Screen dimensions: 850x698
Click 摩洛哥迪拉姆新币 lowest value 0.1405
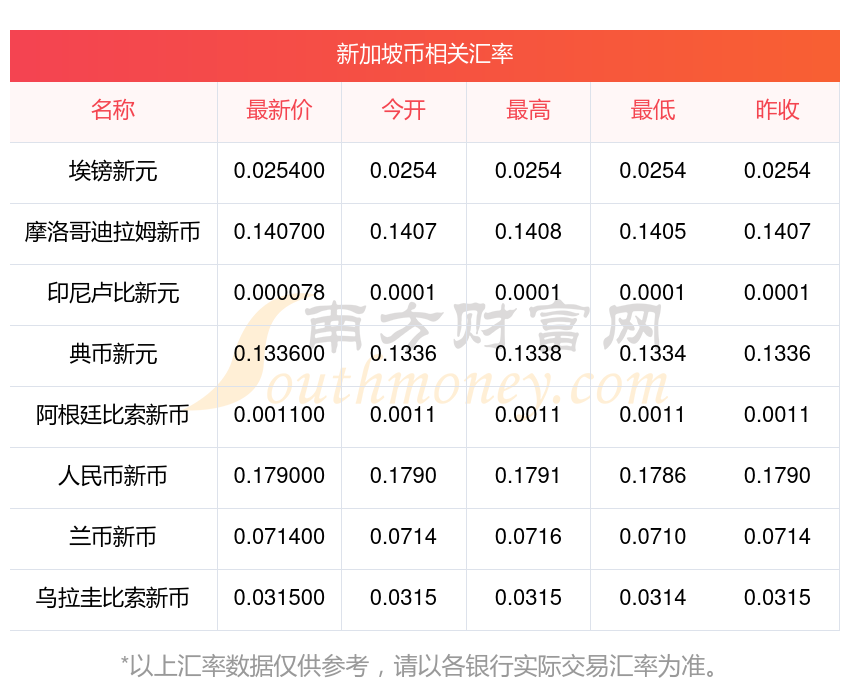pyautogui.click(x=653, y=232)
